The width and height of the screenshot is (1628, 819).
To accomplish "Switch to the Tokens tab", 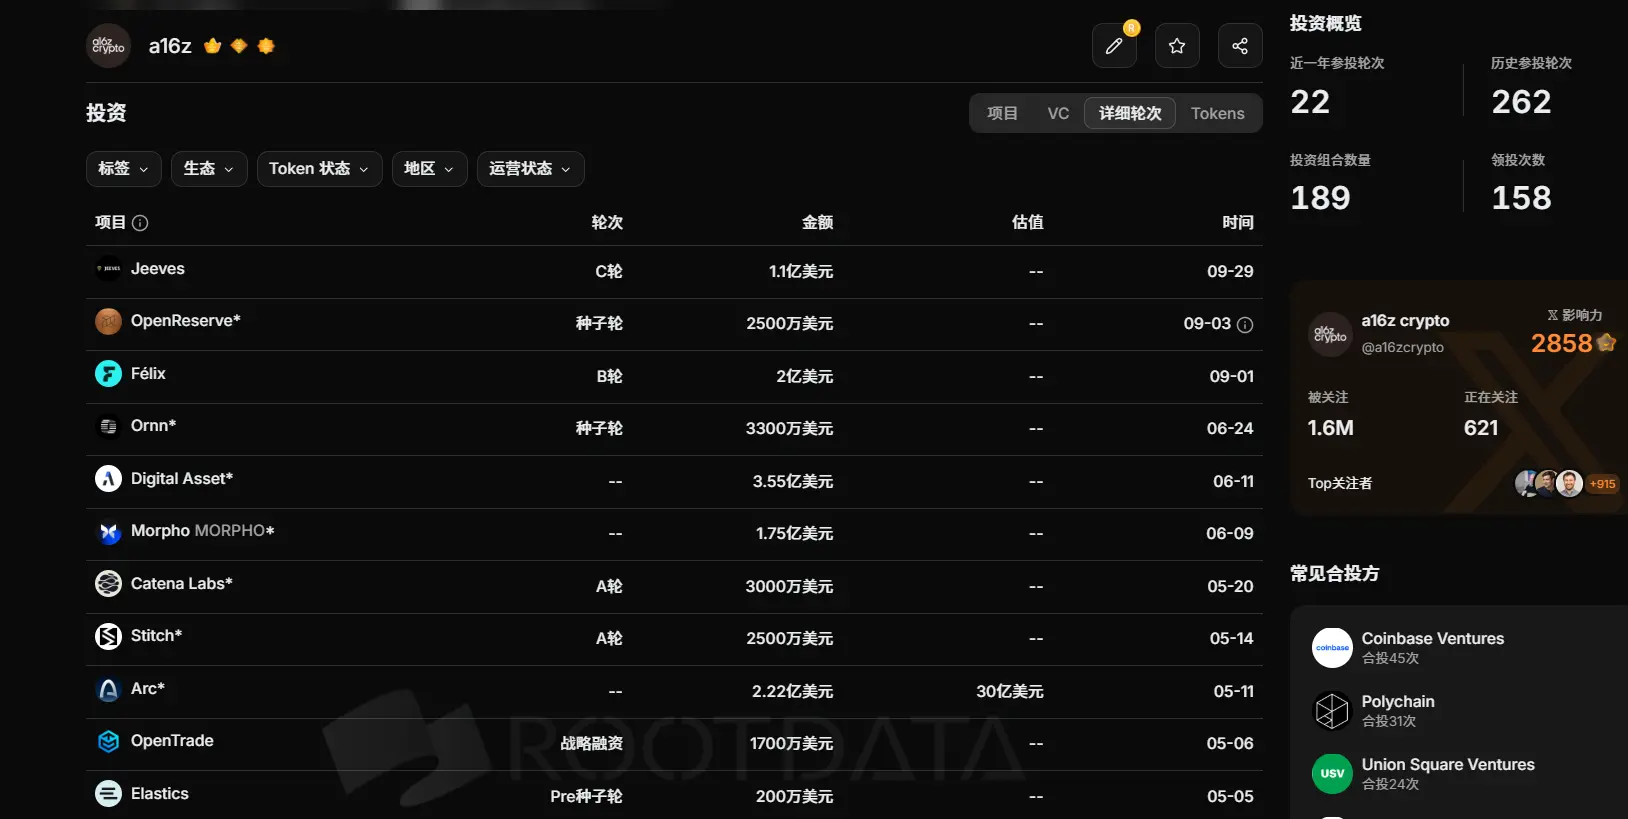I will pyautogui.click(x=1218, y=114).
